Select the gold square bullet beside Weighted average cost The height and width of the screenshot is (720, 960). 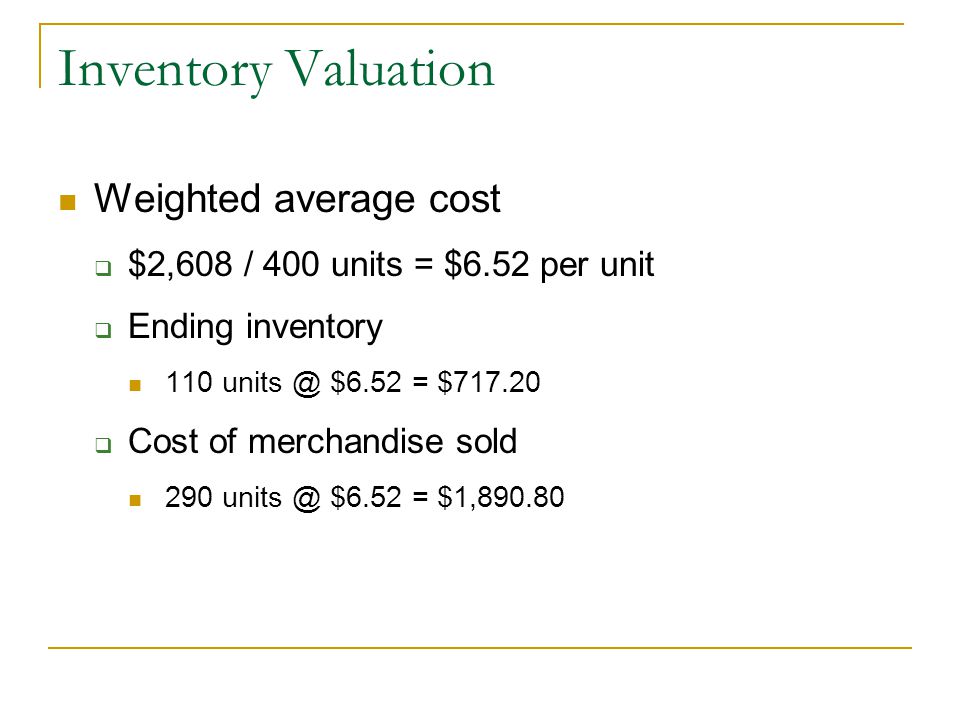[67, 202]
